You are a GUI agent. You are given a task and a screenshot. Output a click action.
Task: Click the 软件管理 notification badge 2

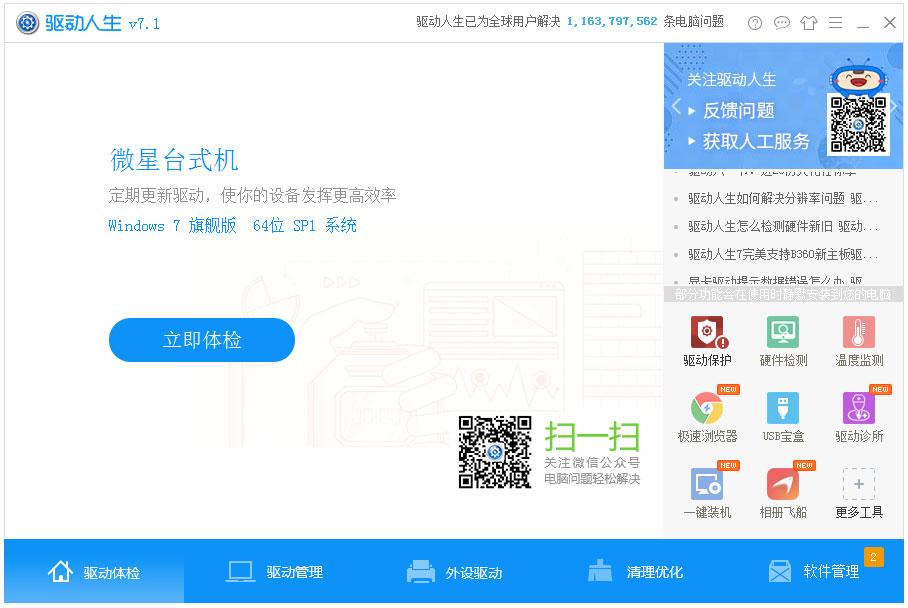(x=873, y=557)
